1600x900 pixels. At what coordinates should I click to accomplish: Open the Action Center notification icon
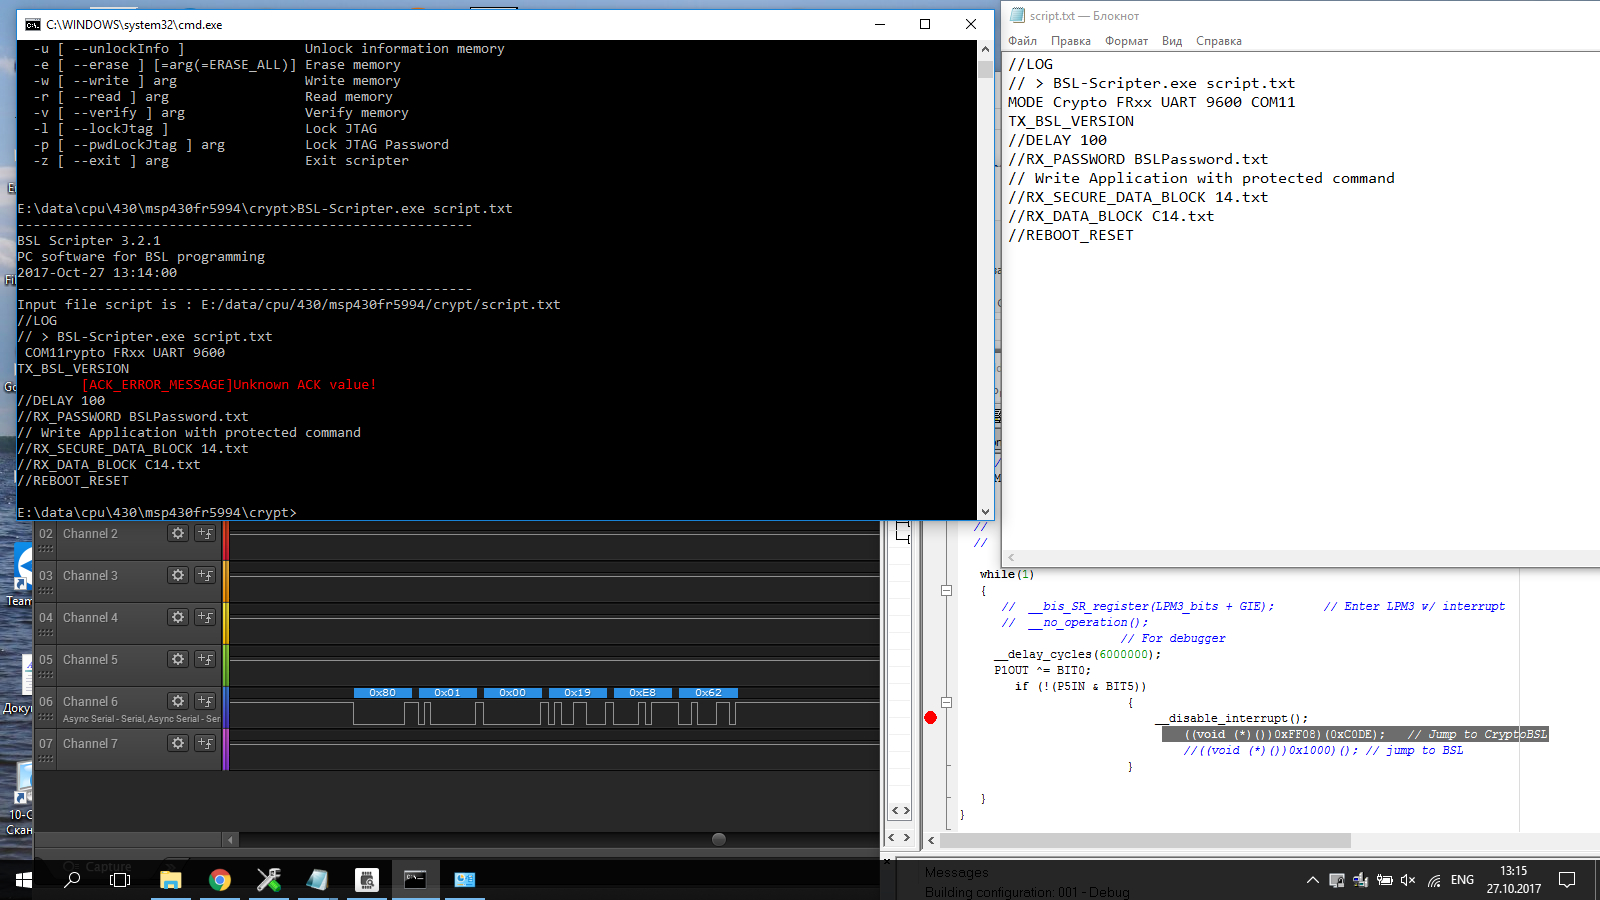pos(1567,880)
